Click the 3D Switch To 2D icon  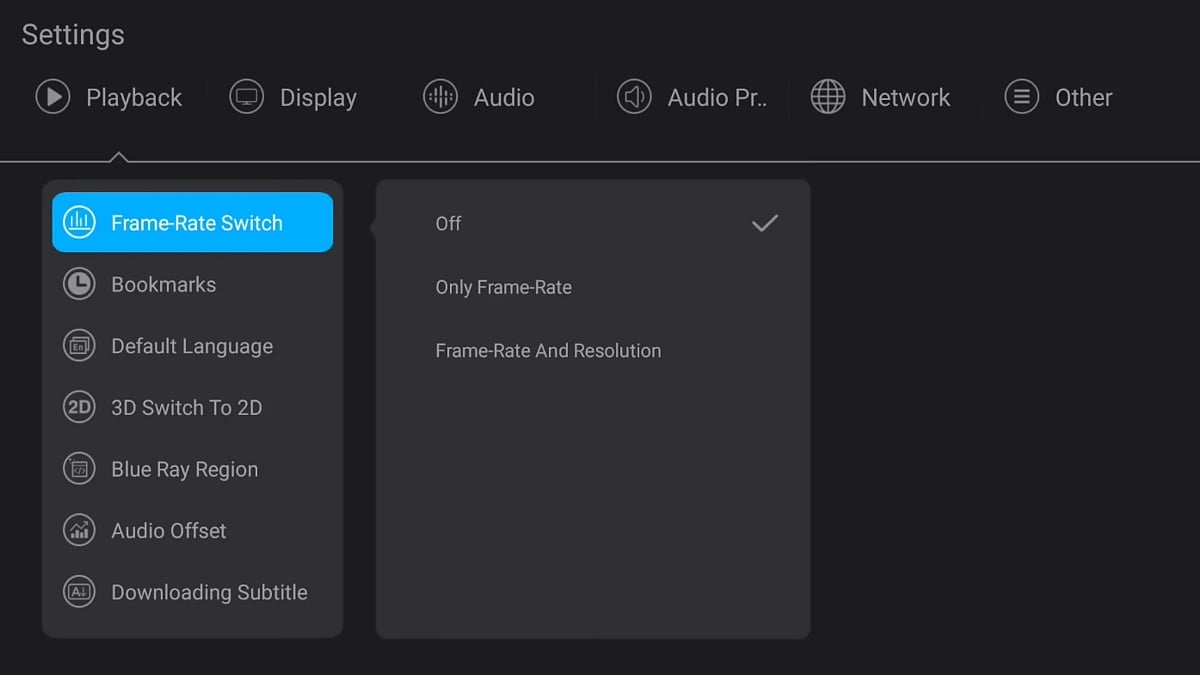point(79,407)
